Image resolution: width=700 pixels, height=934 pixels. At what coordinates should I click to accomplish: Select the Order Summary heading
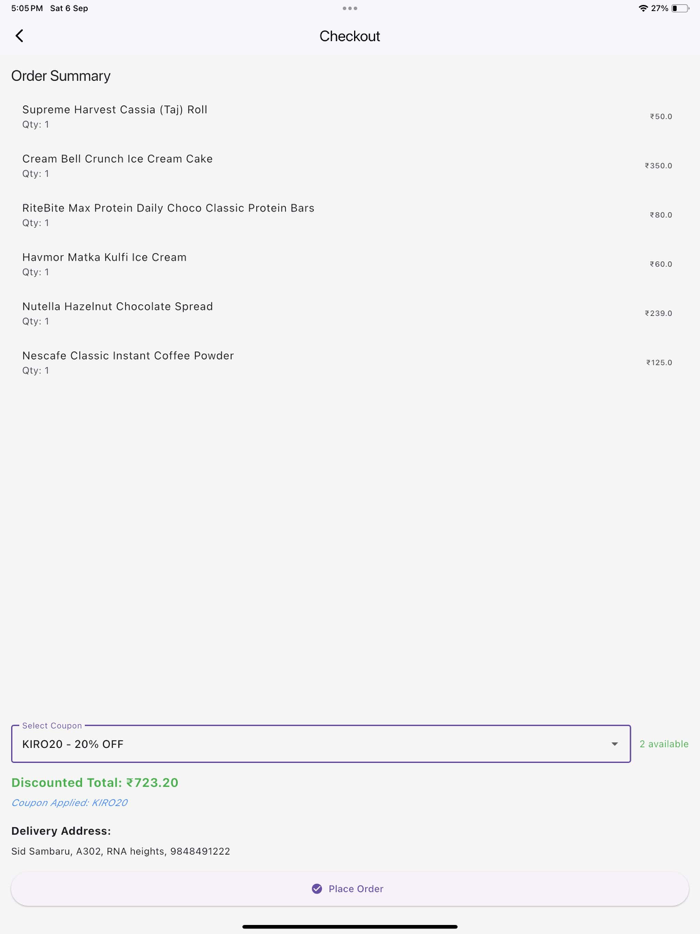pos(60,76)
